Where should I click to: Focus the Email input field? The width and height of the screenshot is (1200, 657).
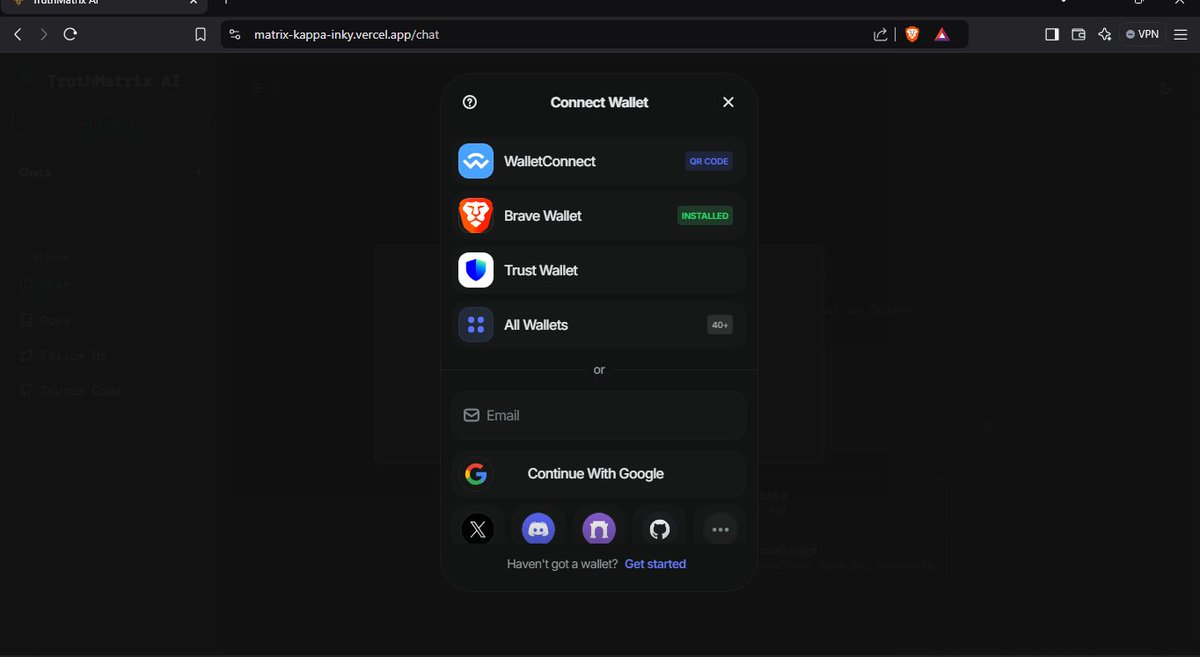click(x=599, y=415)
